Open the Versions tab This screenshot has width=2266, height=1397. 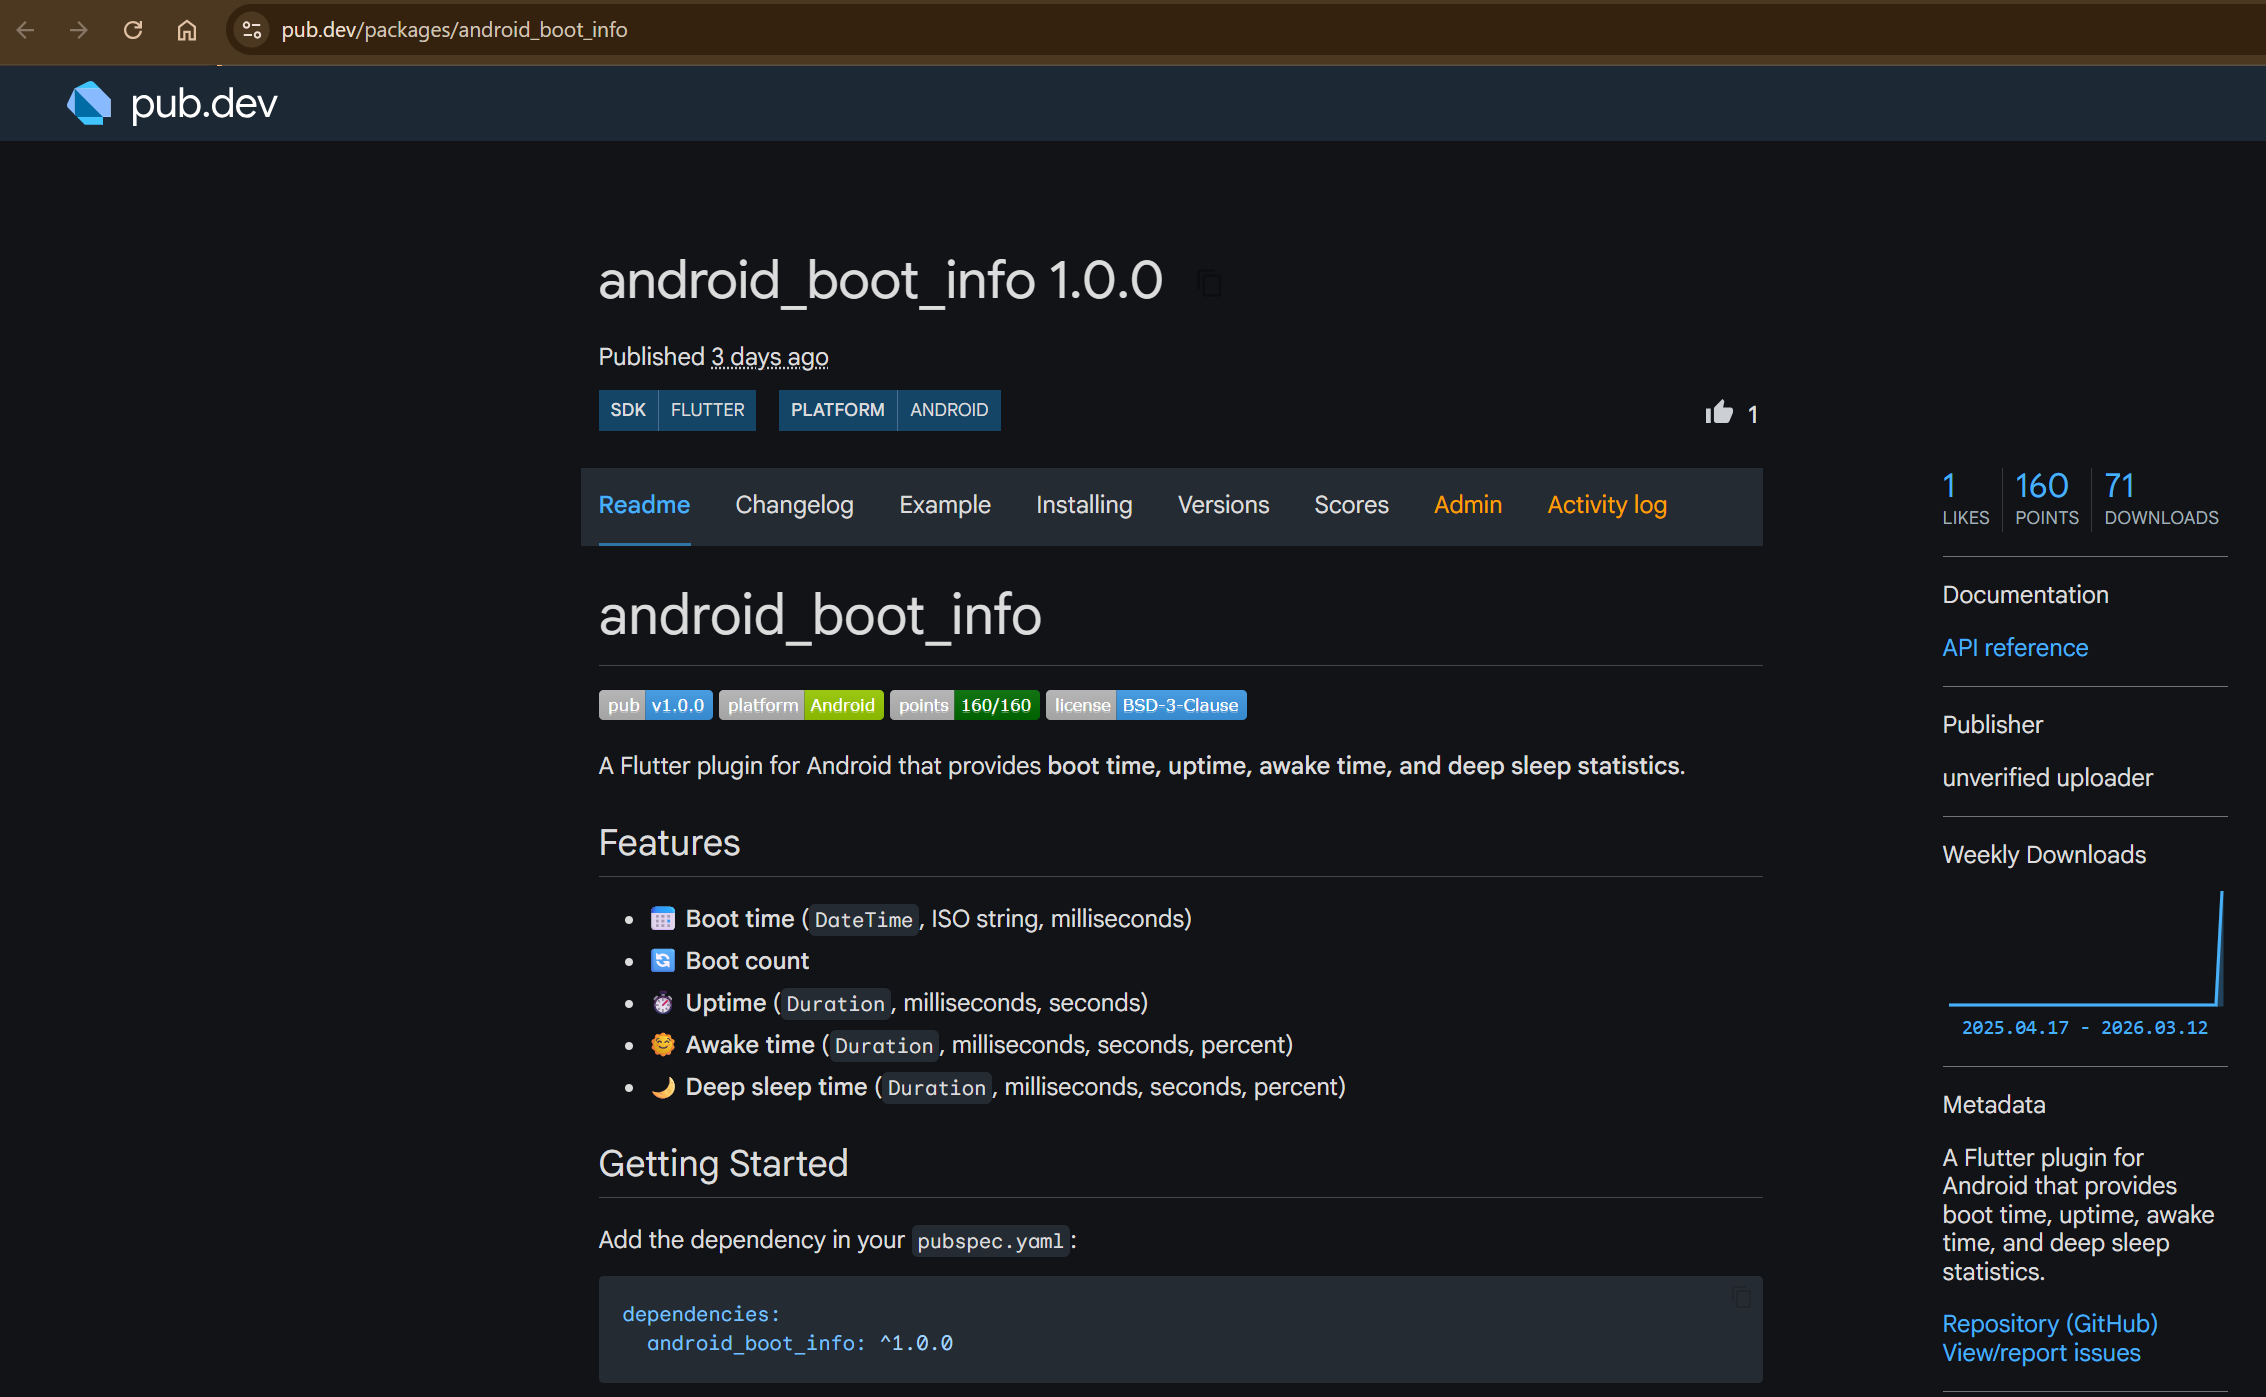(1223, 505)
